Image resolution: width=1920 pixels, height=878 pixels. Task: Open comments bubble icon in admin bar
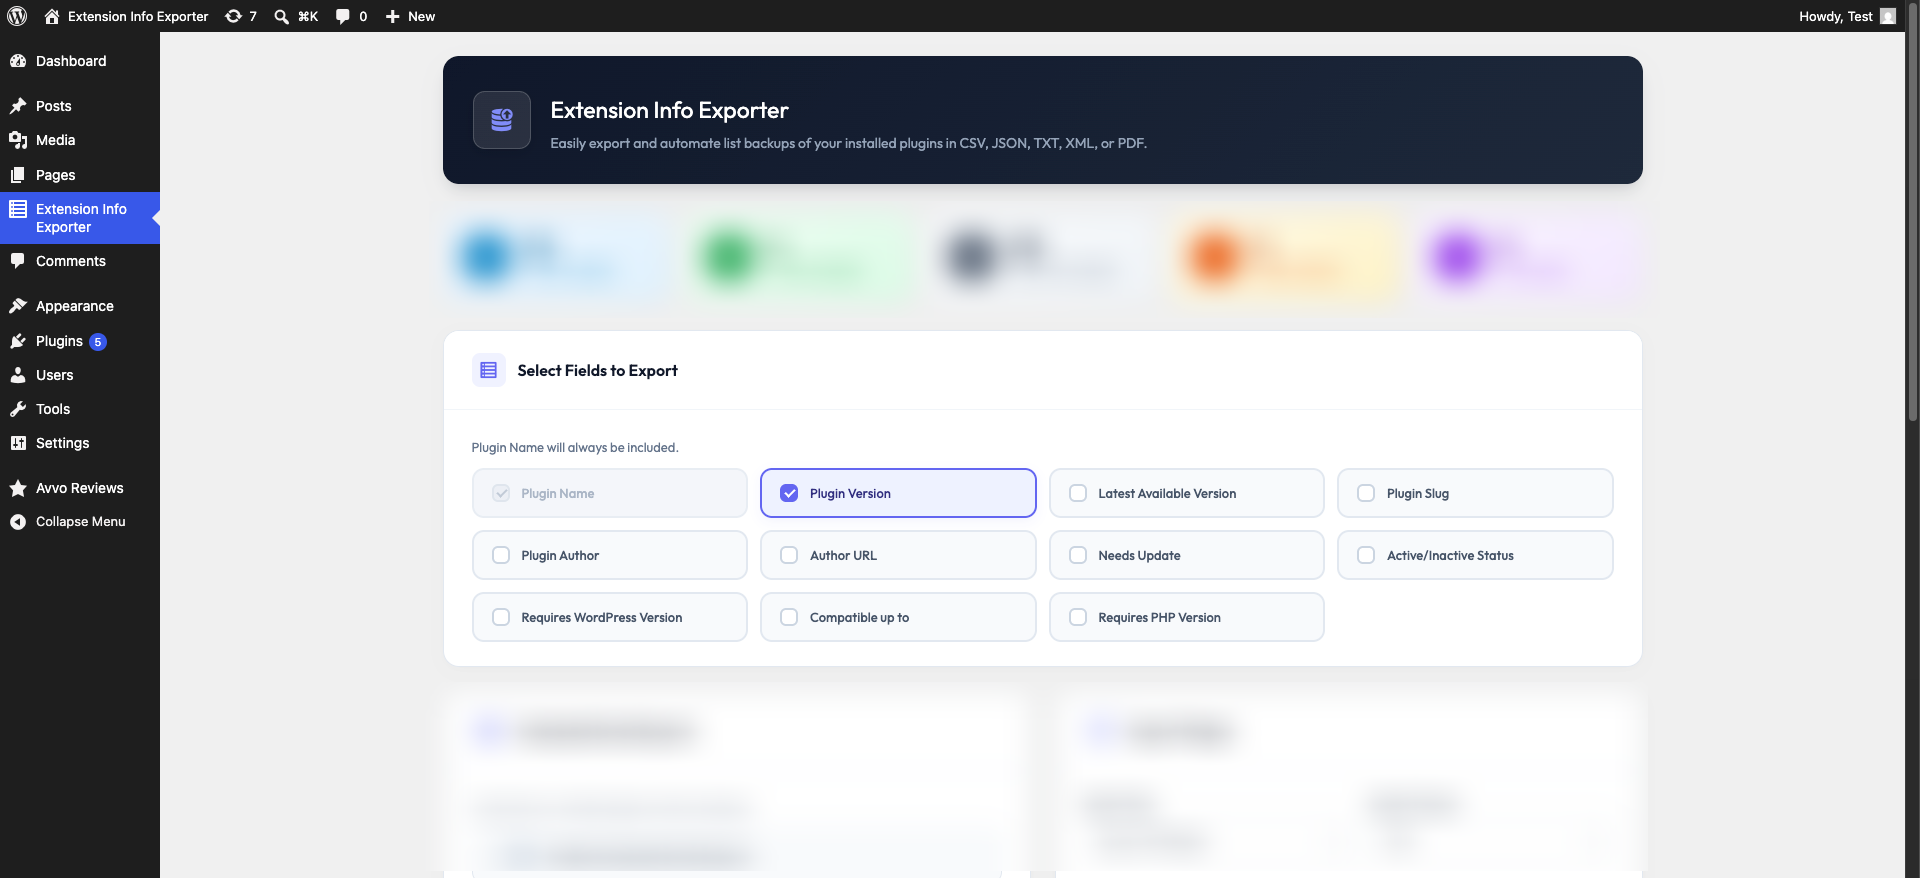coord(343,16)
